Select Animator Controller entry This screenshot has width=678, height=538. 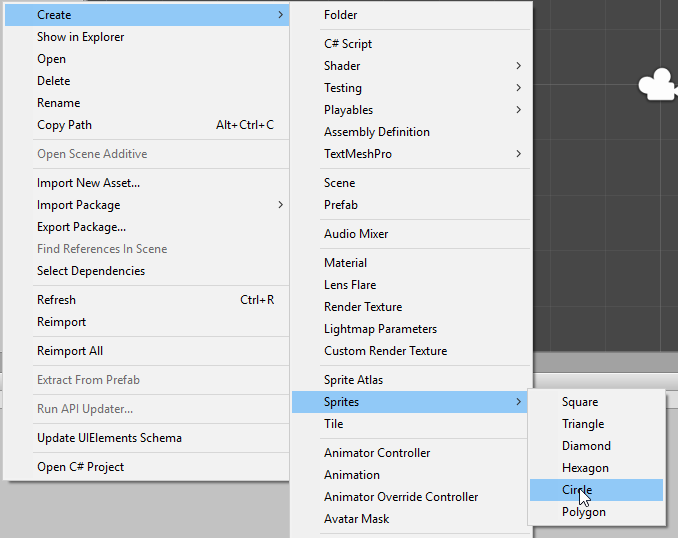(x=377, y=453)
